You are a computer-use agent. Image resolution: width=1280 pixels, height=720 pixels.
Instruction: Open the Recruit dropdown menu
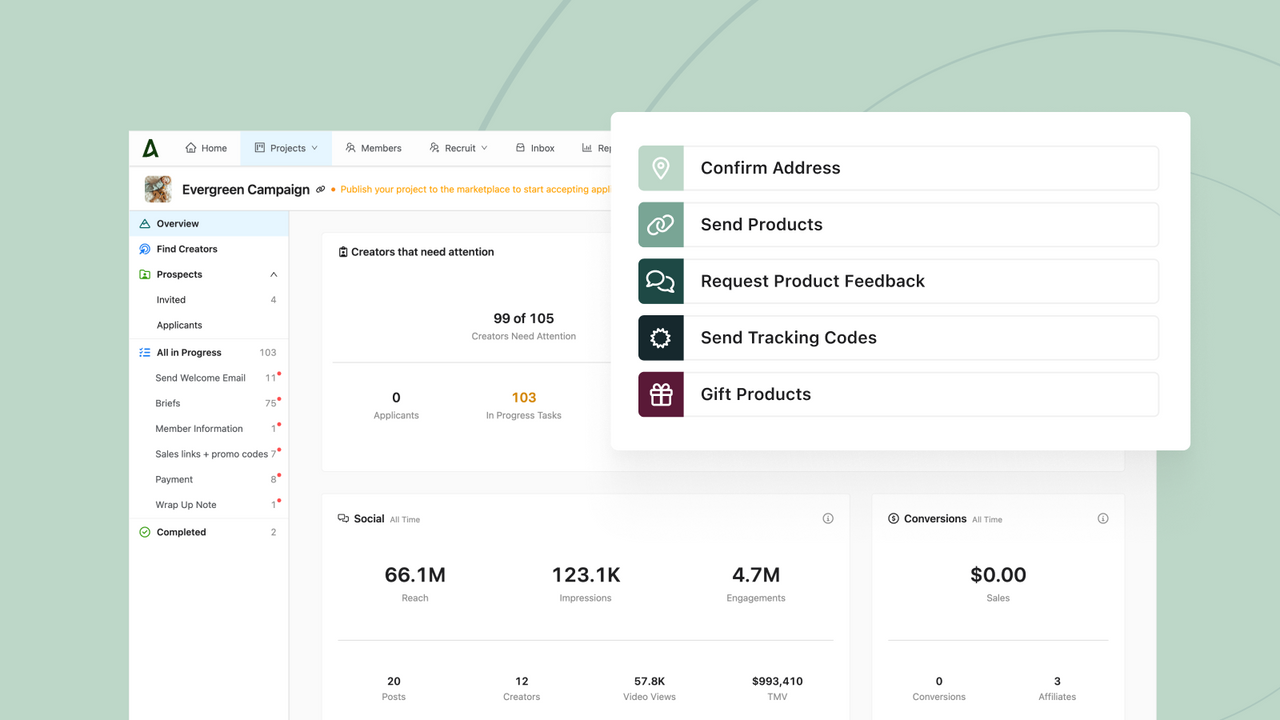point(458,147)
